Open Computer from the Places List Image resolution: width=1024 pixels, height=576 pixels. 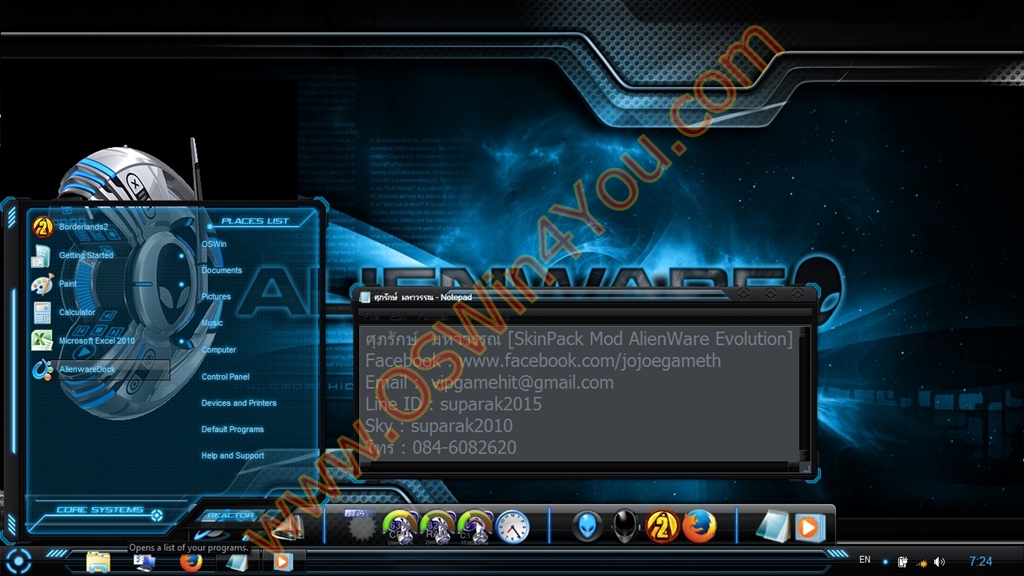pyautogui.click(x=219, y=350)
